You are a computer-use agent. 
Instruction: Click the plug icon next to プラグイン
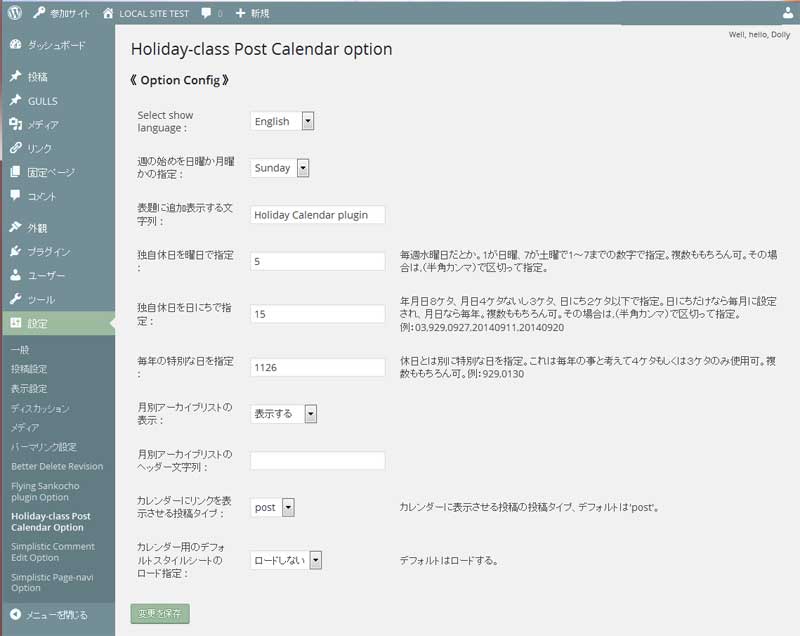pyautogui.click(x=16, y=251)
